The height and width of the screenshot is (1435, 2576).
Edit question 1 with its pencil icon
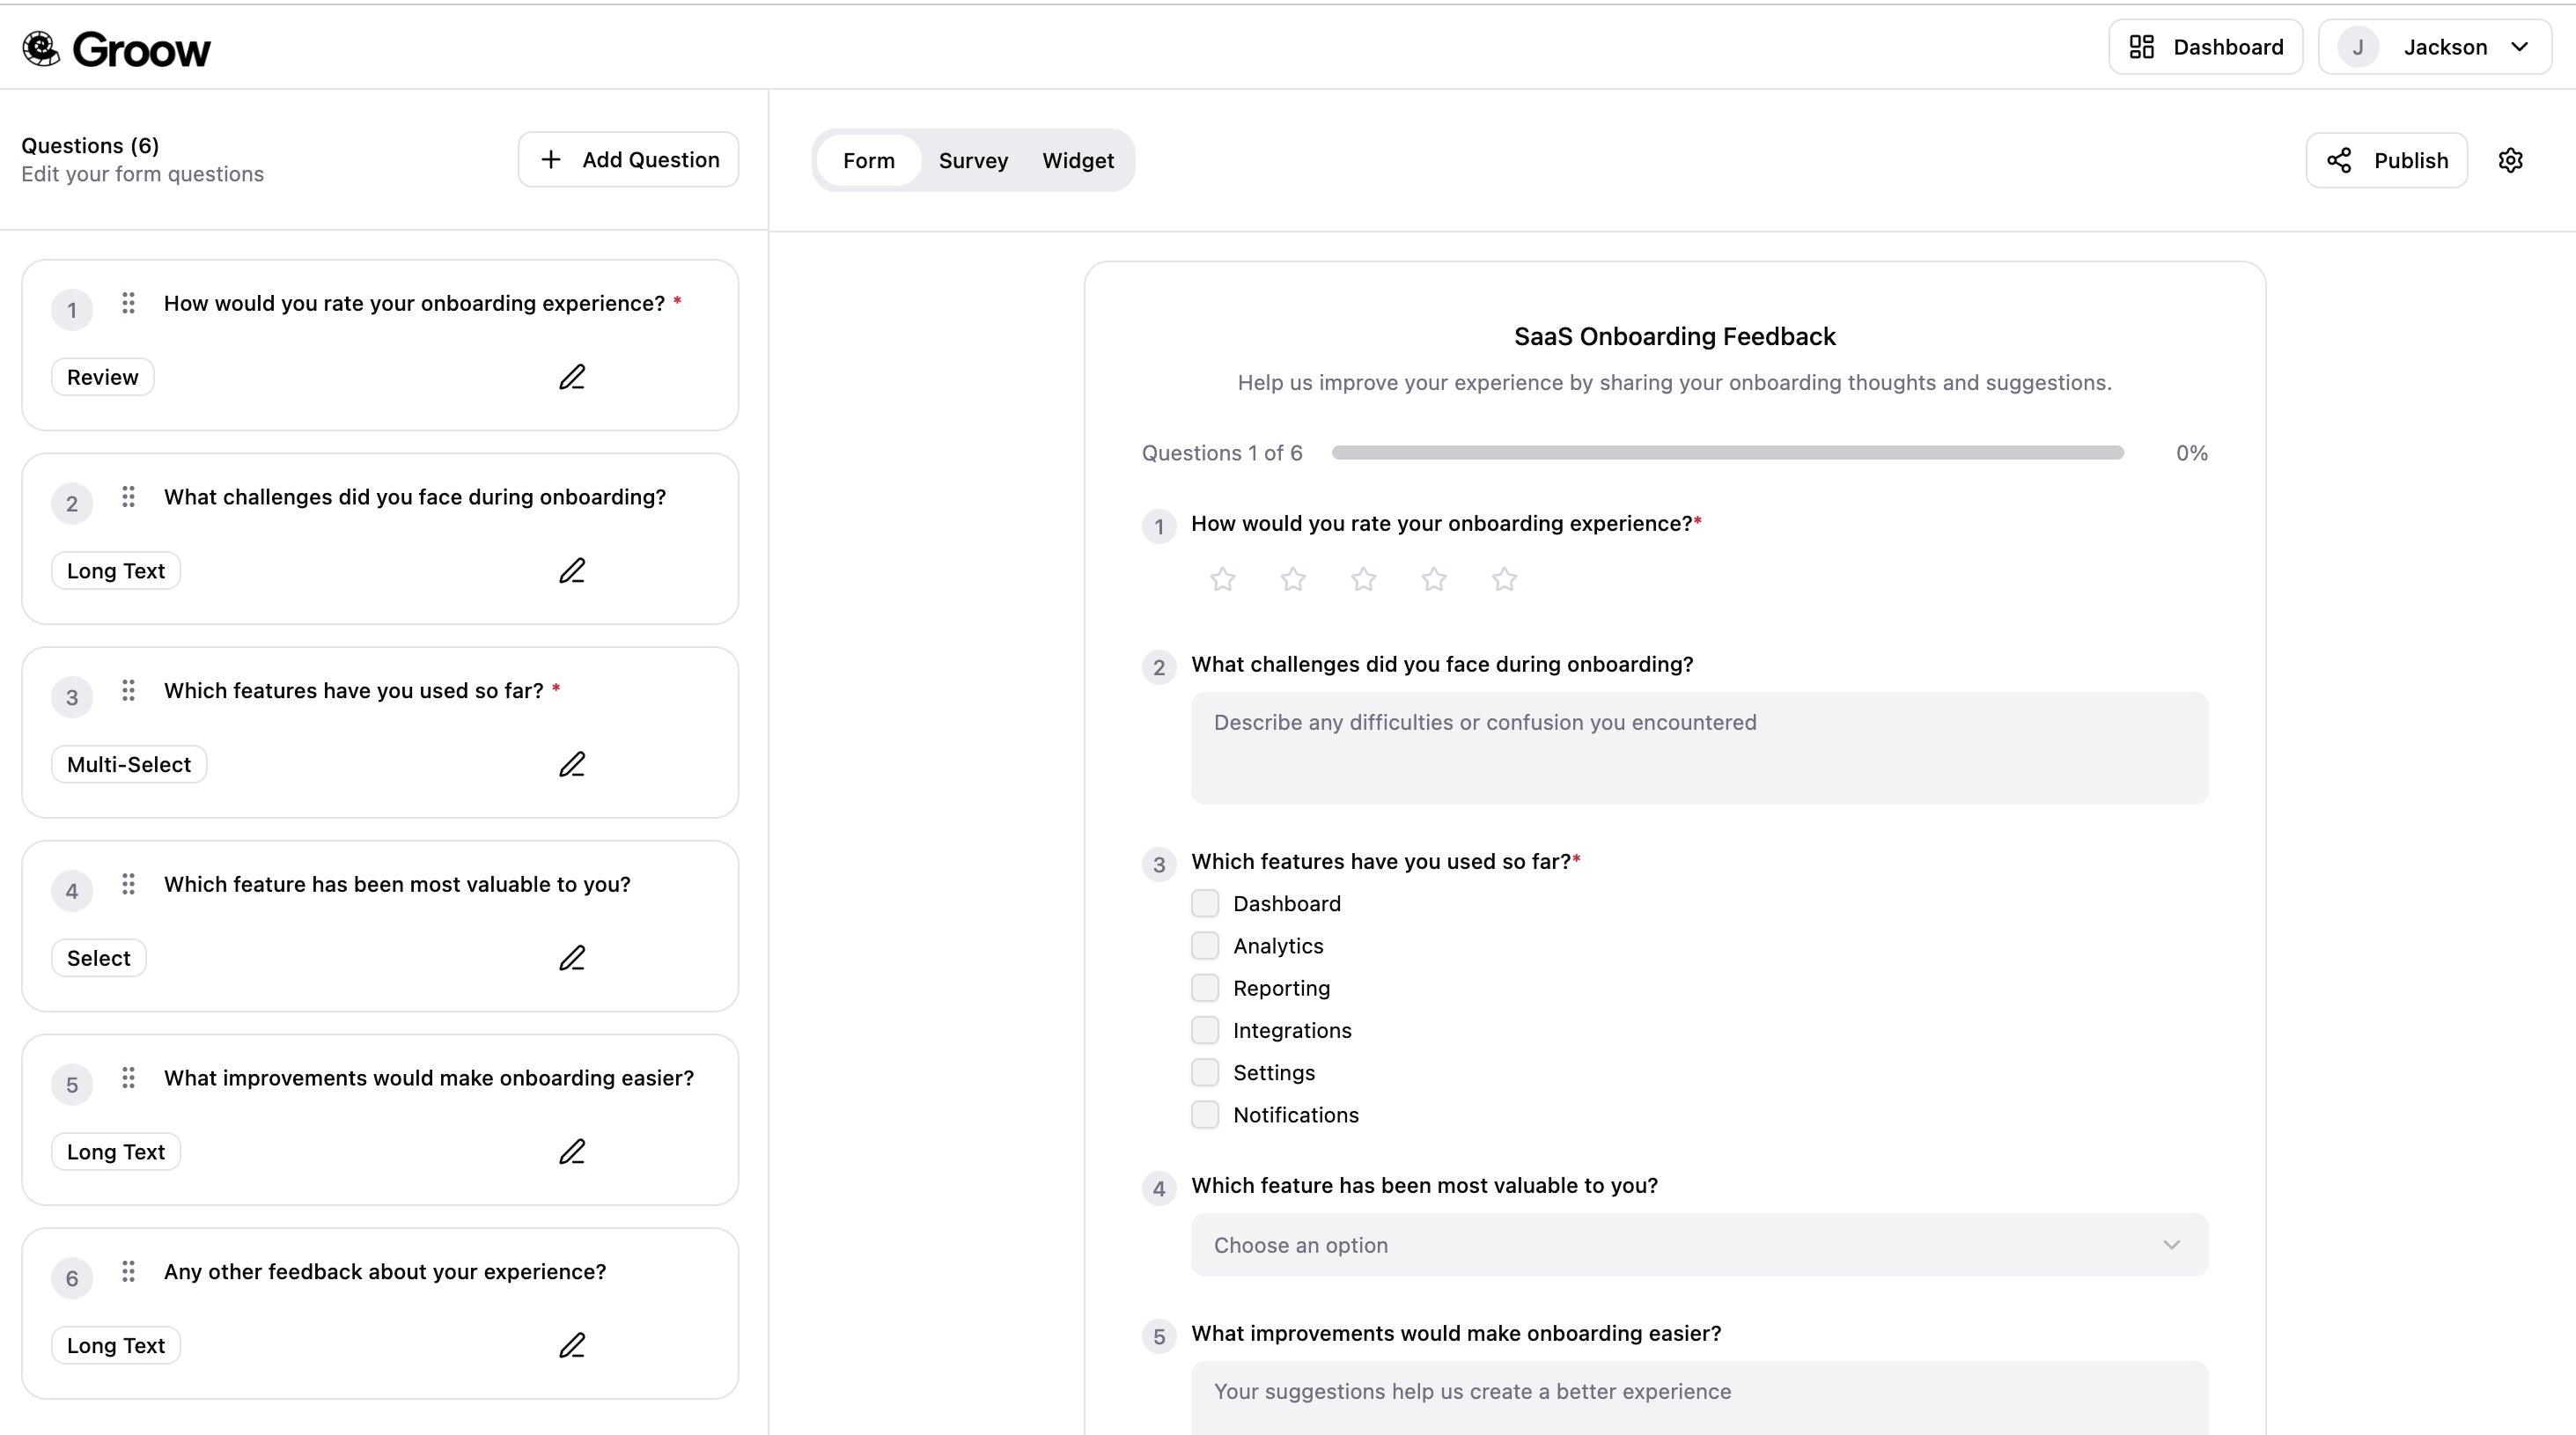[573, 377]
